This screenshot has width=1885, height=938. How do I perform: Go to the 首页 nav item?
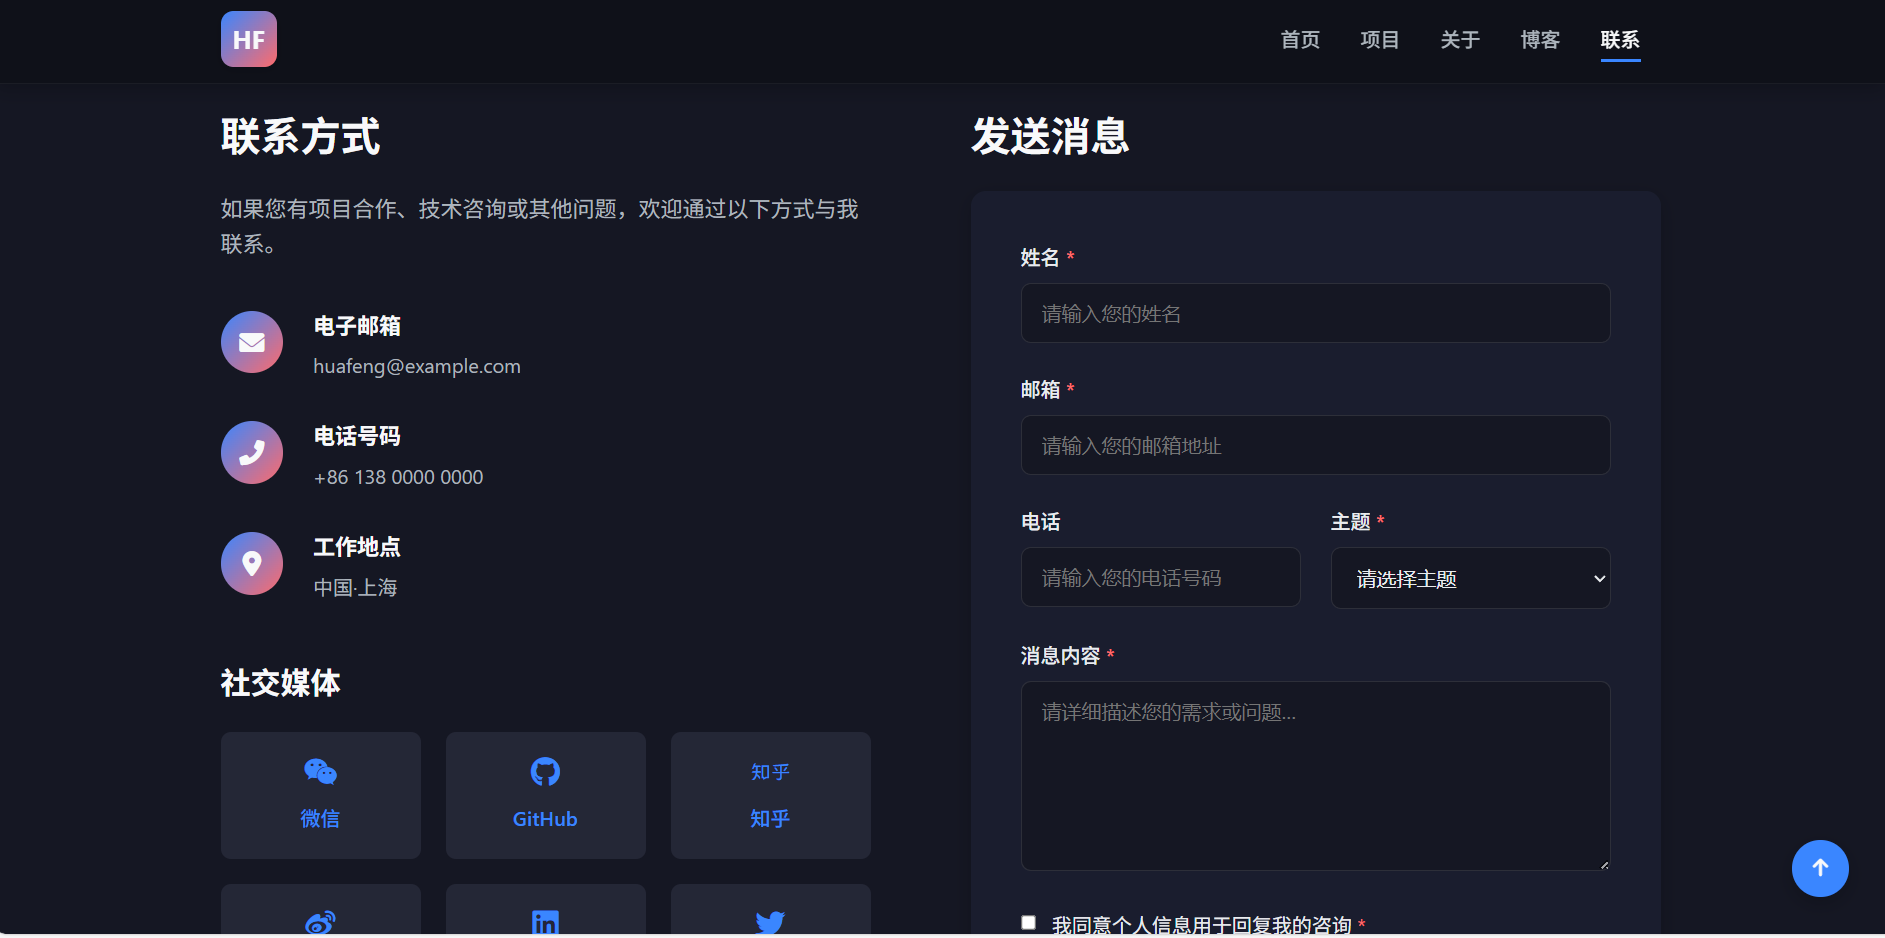(1300, 40)
